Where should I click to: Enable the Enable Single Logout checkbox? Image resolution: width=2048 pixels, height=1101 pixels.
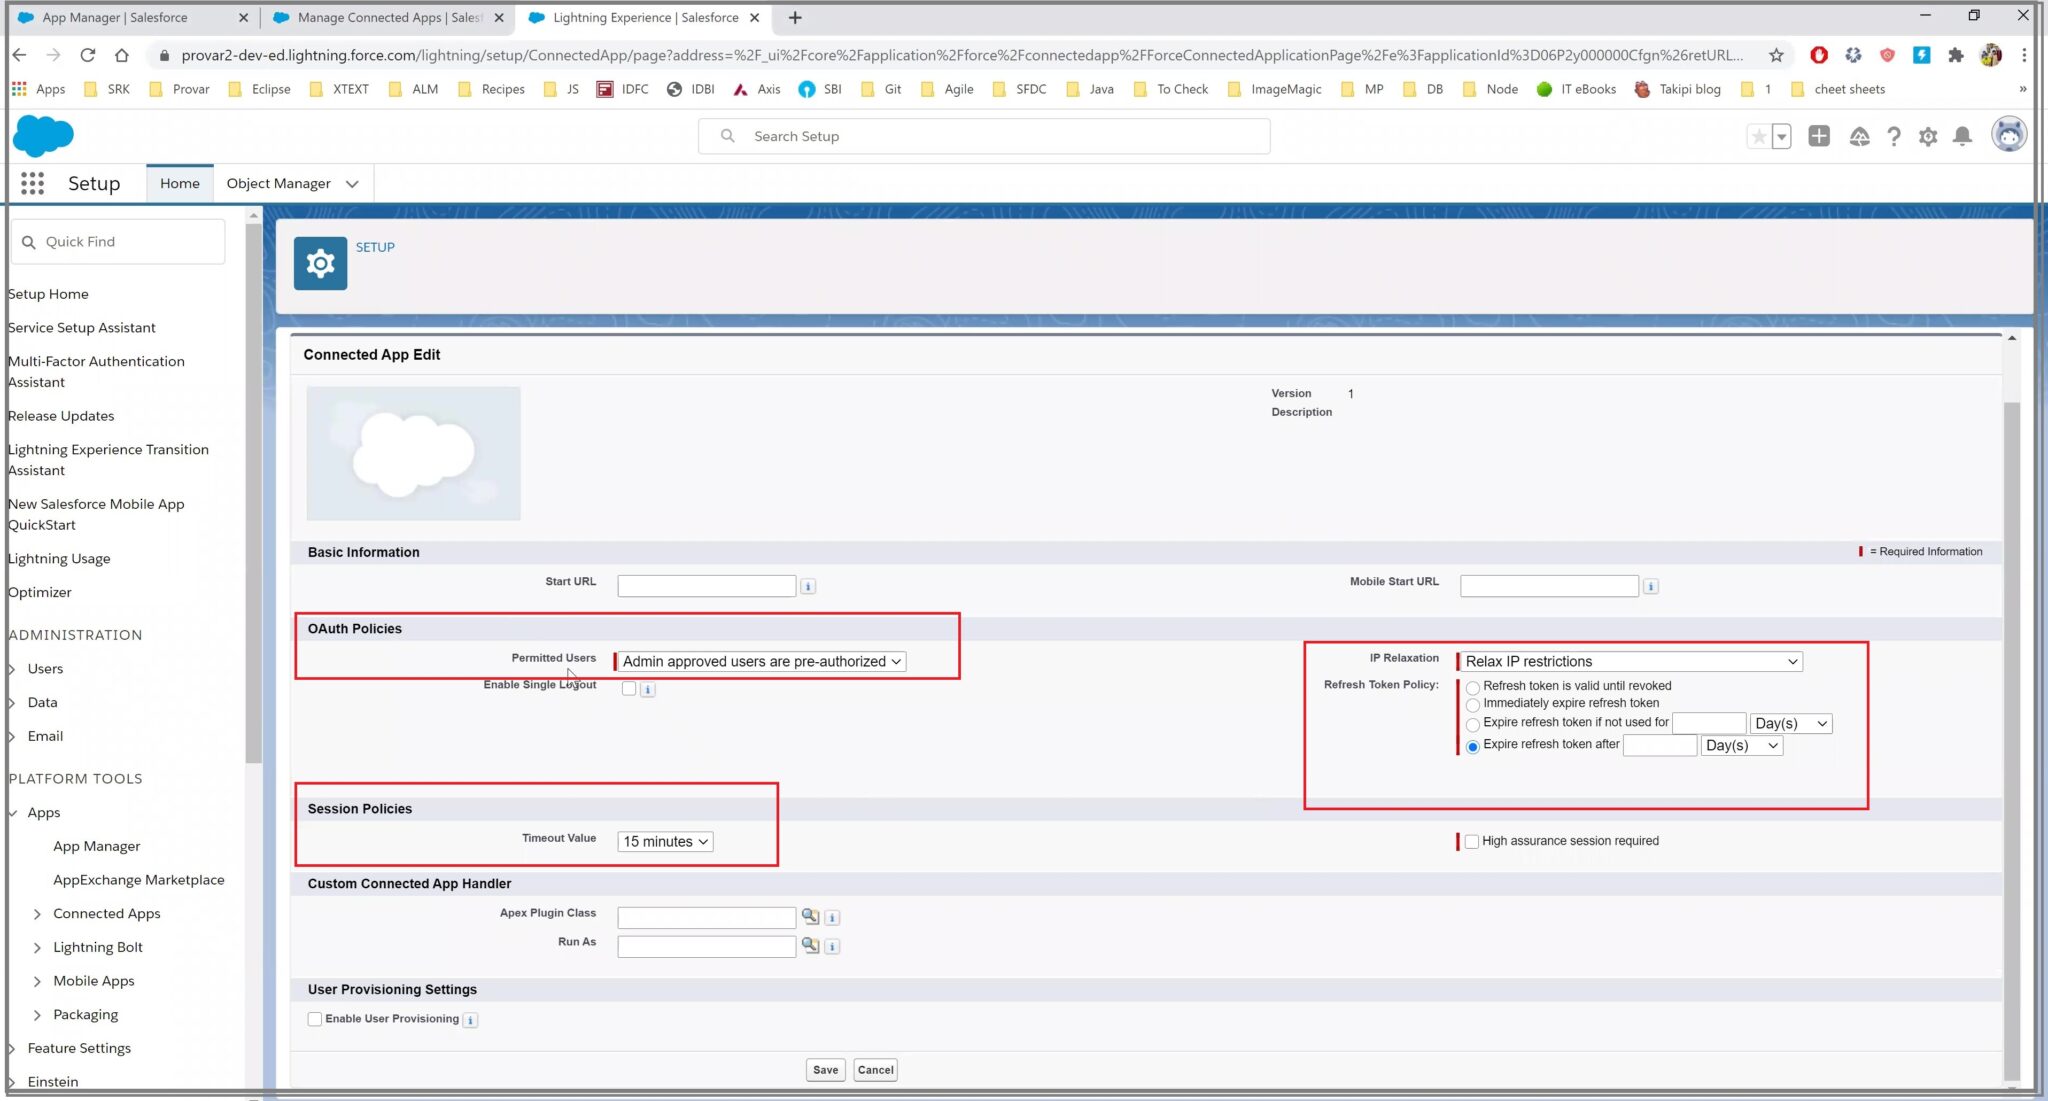pyautogui.click(x=629, y=688)
